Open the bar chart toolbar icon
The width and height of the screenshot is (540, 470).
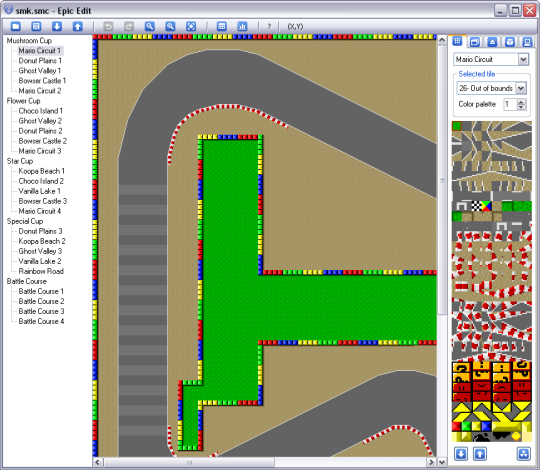point(242,26)
